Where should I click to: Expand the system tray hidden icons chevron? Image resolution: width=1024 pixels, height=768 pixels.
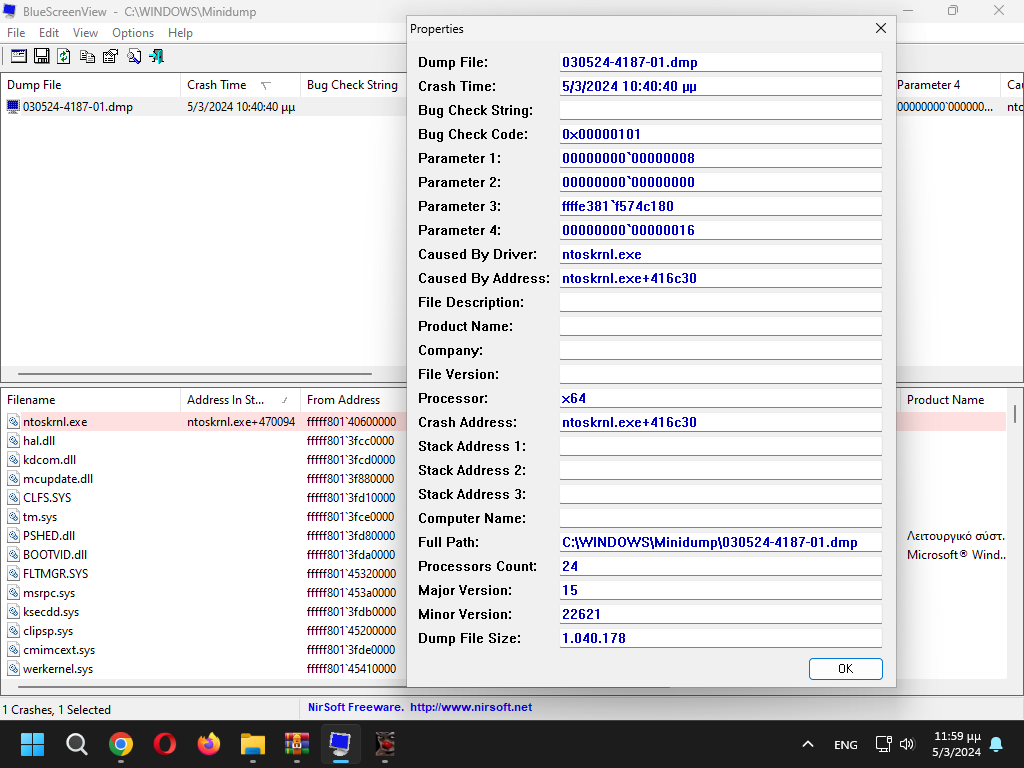click(808, 745)
